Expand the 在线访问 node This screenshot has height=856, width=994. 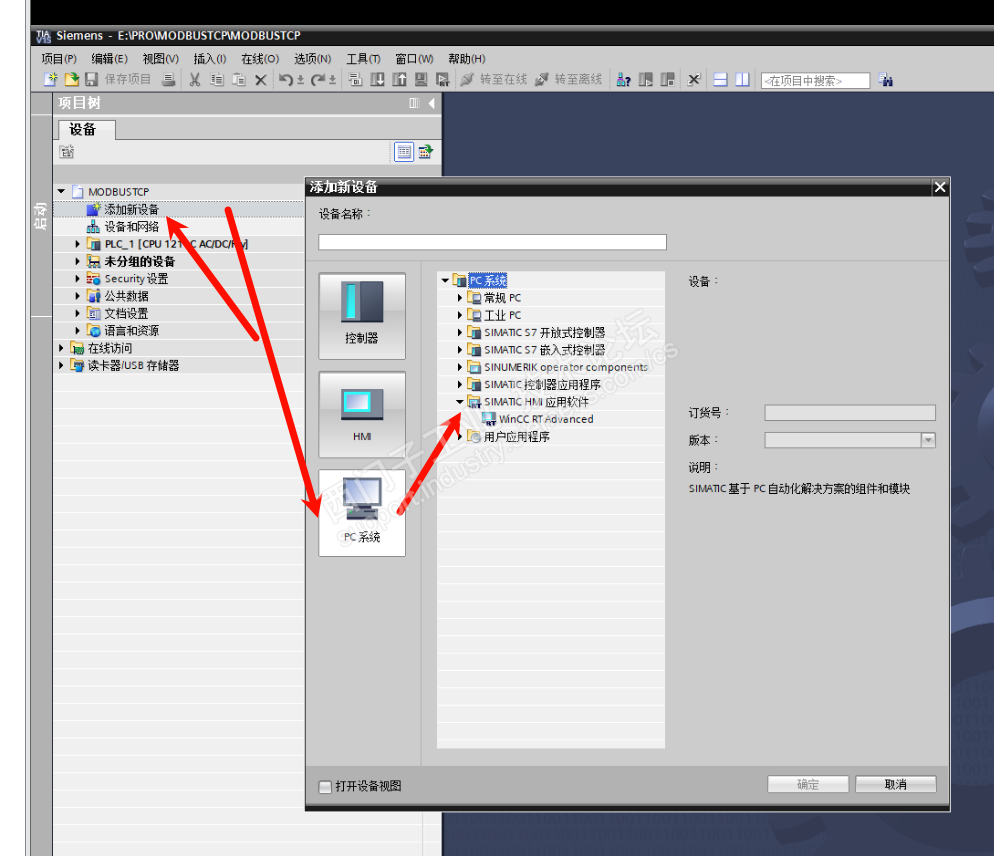tap(61, 347)
